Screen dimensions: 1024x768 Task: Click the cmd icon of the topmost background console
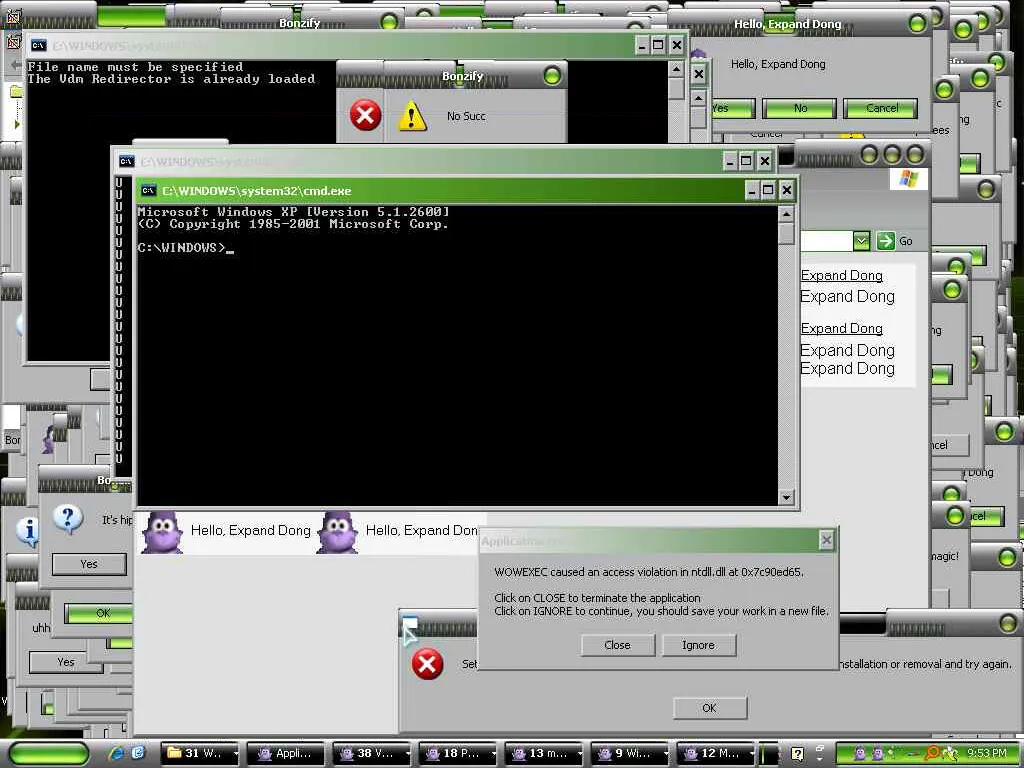click(x=39, y=45)
